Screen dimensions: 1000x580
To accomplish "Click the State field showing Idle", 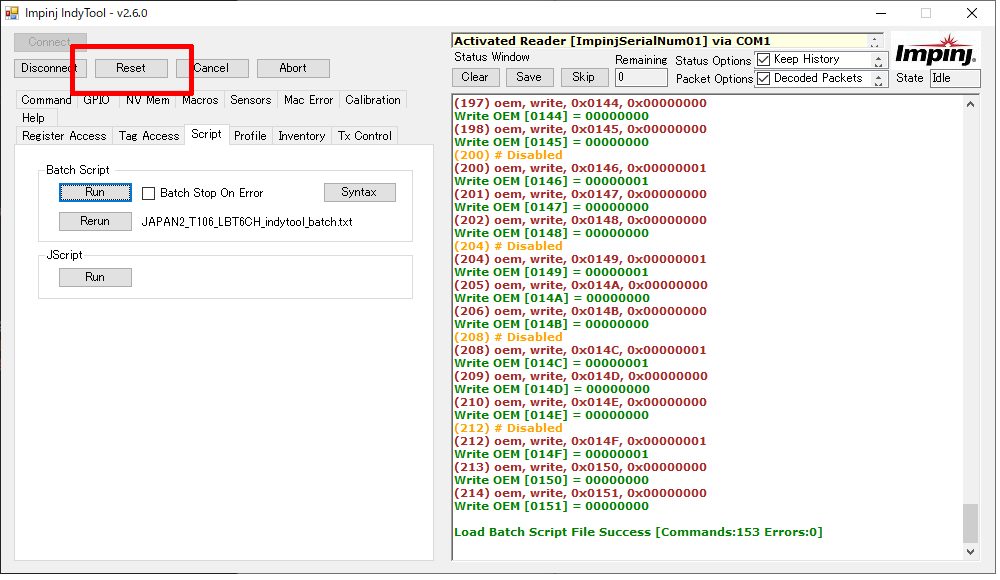I will [955, 78].
